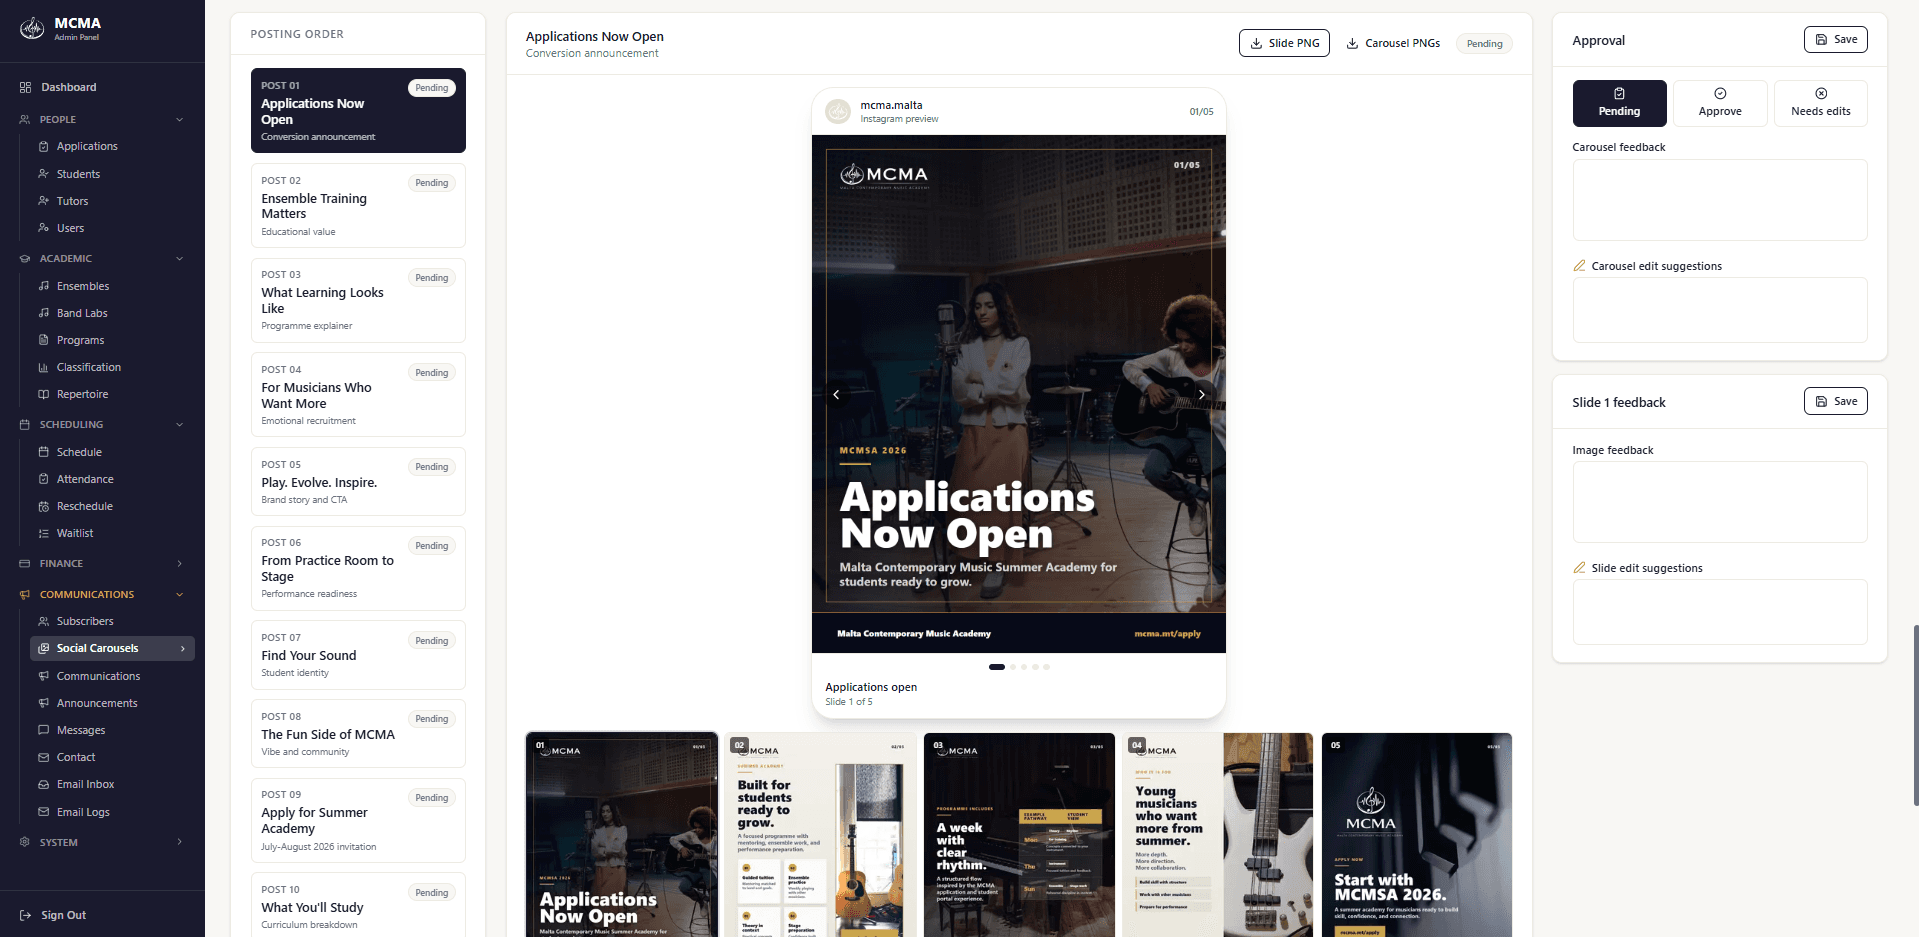Click the Waitlist list icon
Image resolution: width=1919 pixels, height=937 pixels.
(43, 533)
